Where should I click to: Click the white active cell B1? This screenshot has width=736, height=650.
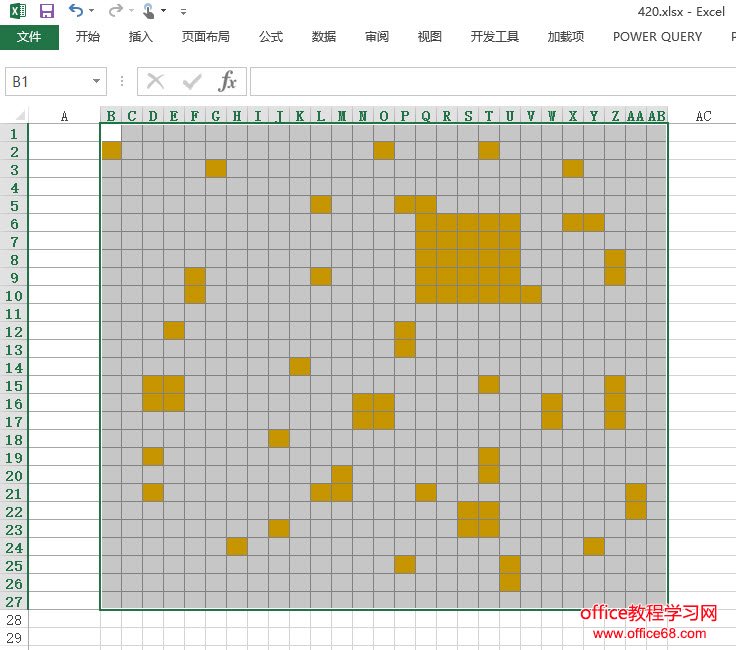pyautogui.click(x=111, y=133)
